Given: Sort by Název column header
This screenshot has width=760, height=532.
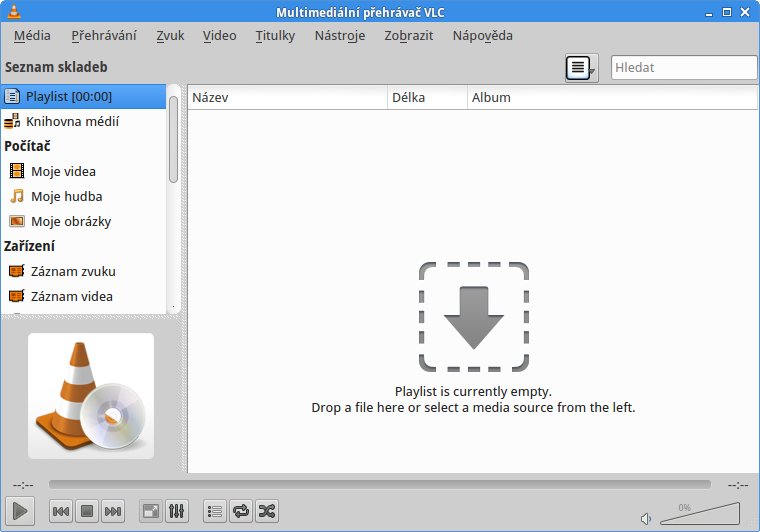Looking at the screenshot, I should point(287,97).
